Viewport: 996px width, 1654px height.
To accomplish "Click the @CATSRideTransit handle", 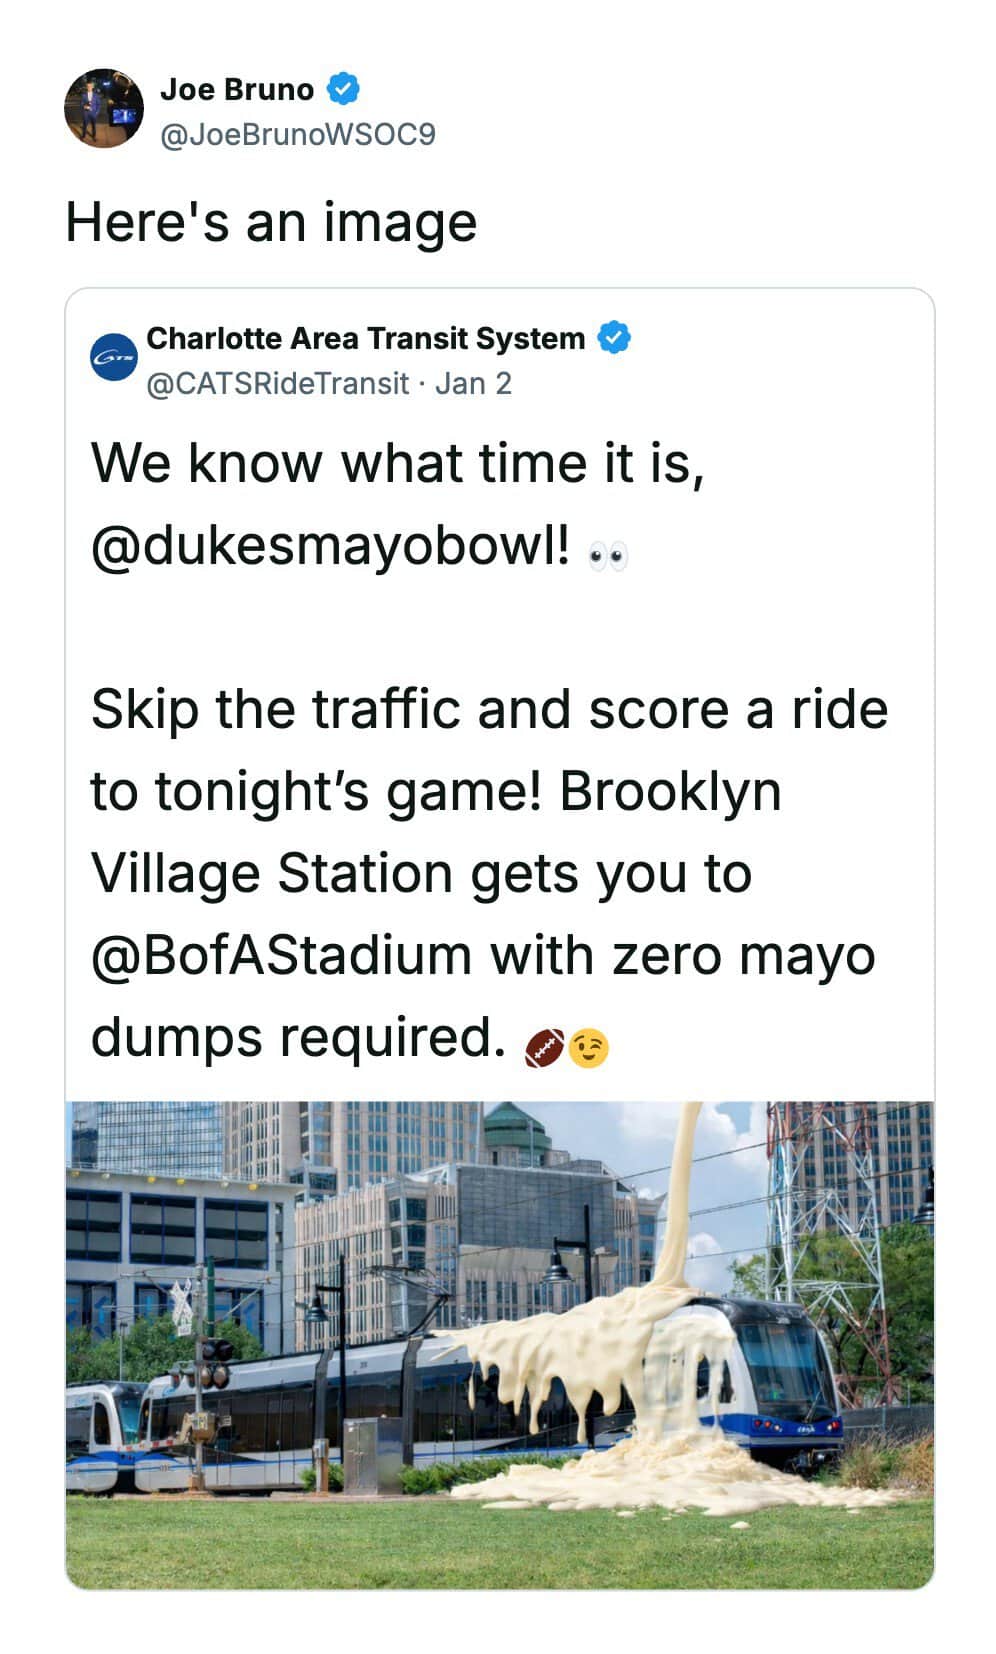I will click(278, 383).
